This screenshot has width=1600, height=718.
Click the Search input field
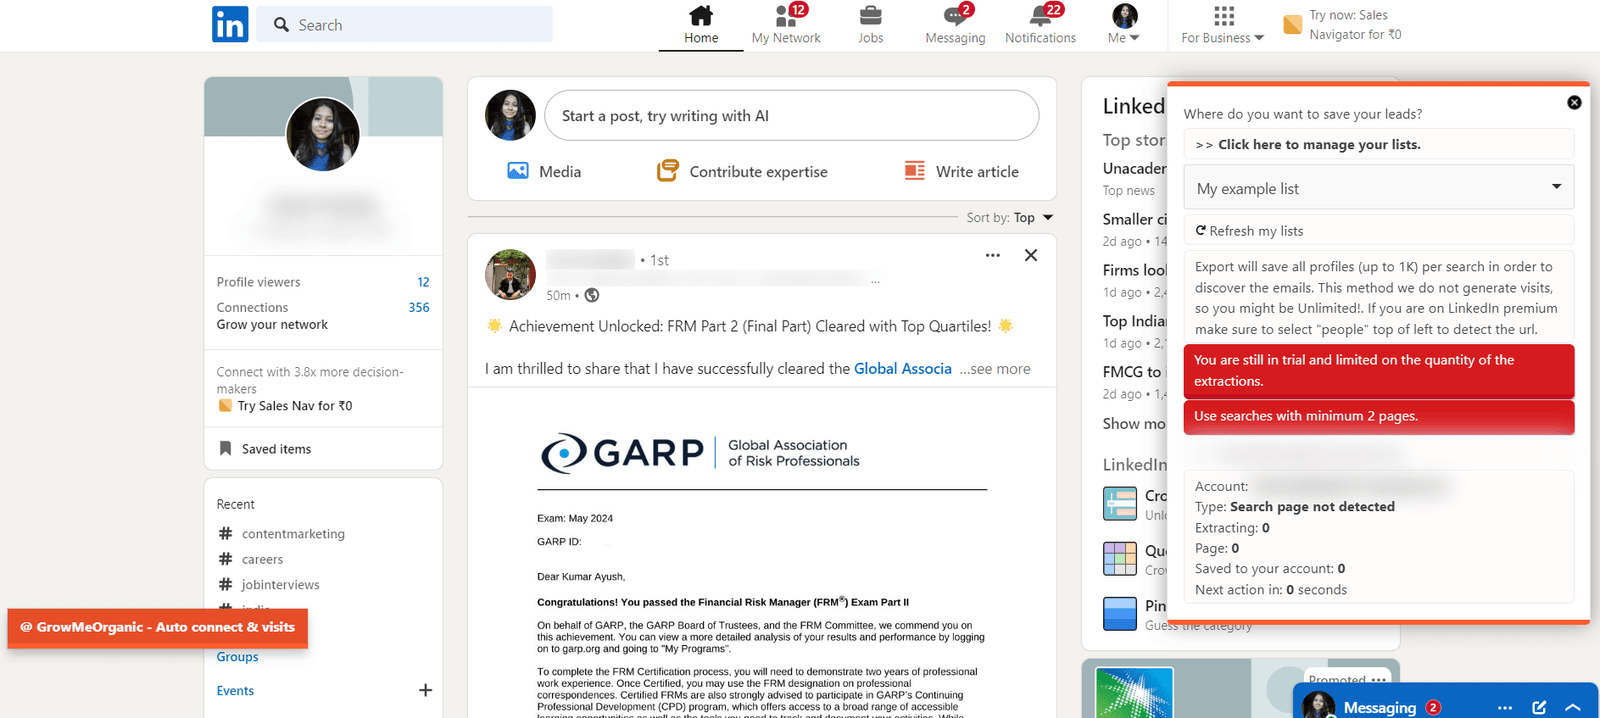(x=415, y=25)
